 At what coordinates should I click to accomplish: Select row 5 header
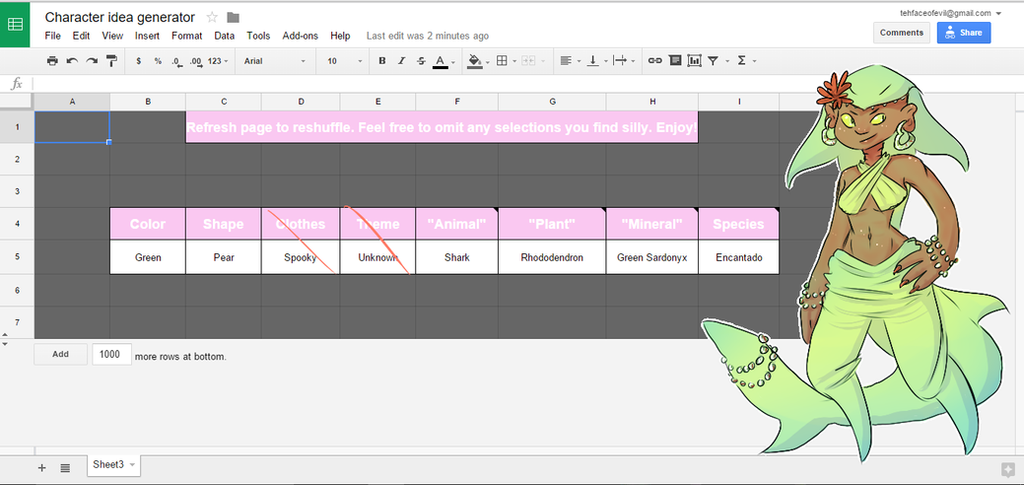(x=17, y=257)
